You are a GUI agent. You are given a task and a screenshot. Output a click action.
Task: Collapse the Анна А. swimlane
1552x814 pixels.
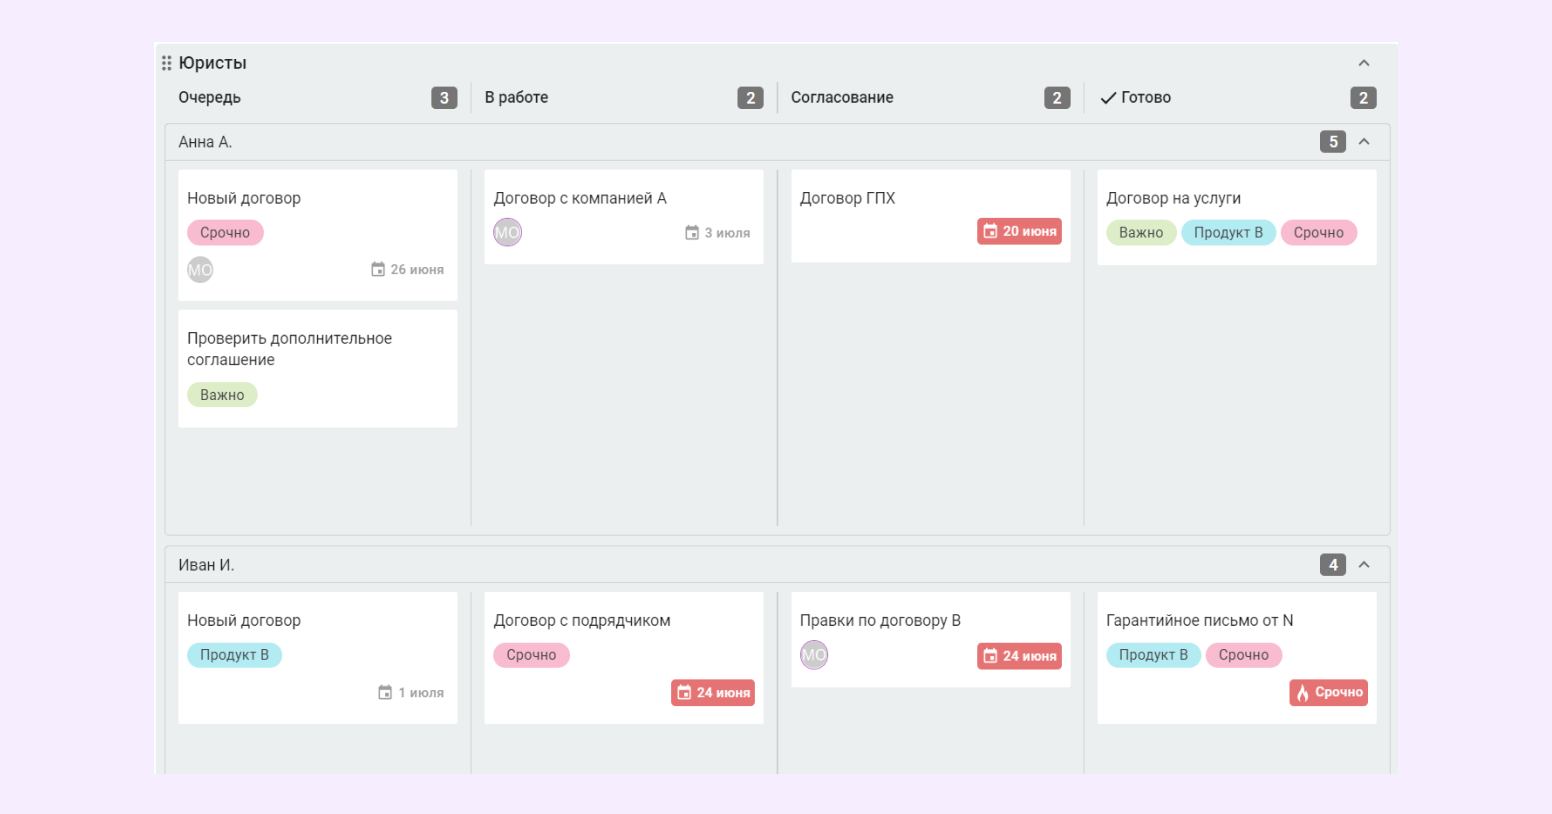(1364, 142)
